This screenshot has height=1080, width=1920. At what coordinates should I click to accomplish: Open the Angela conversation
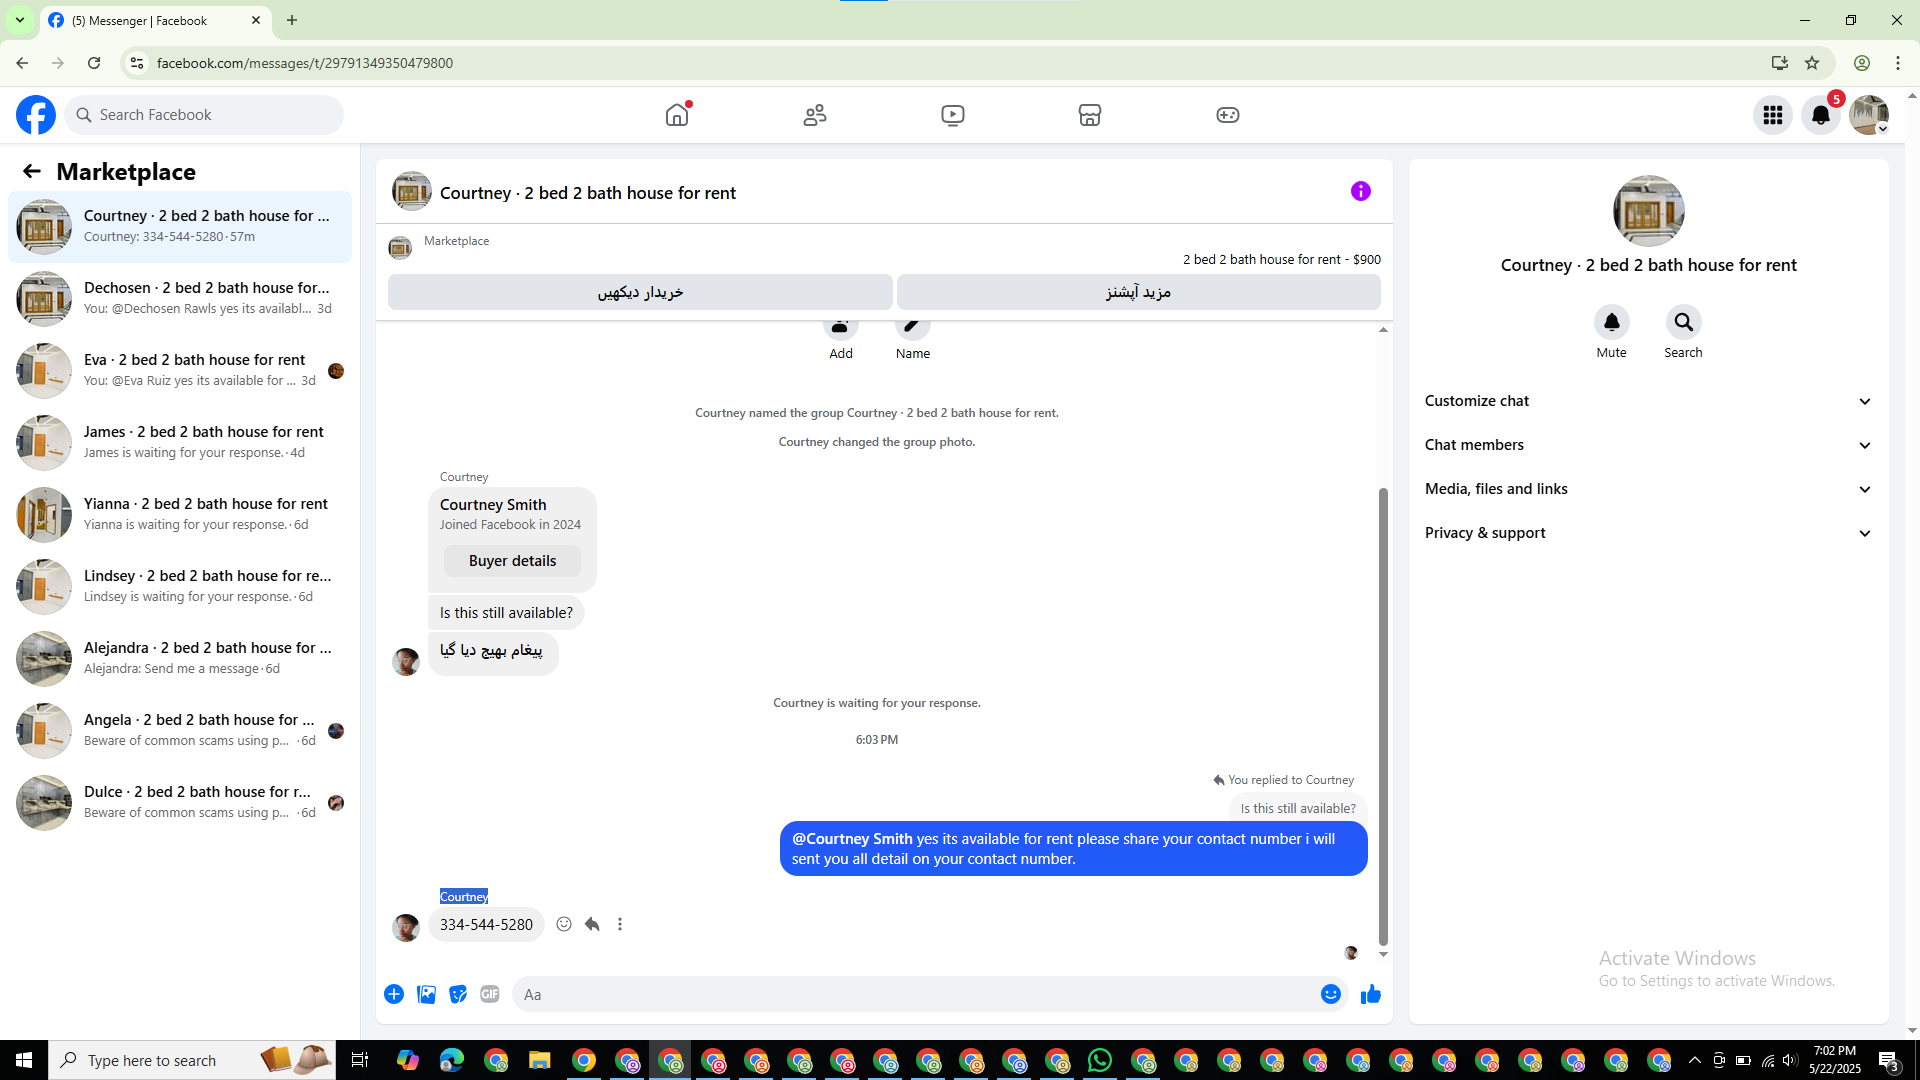point(180,731)
